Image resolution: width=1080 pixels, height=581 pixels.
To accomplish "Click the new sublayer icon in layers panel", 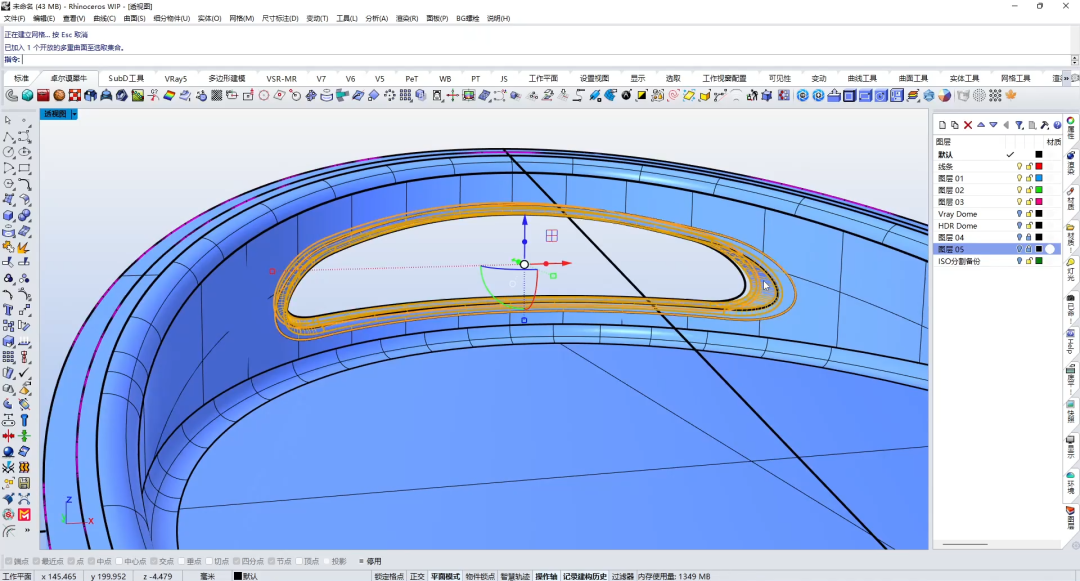I will pyautogui.click(x=955, y=125).
